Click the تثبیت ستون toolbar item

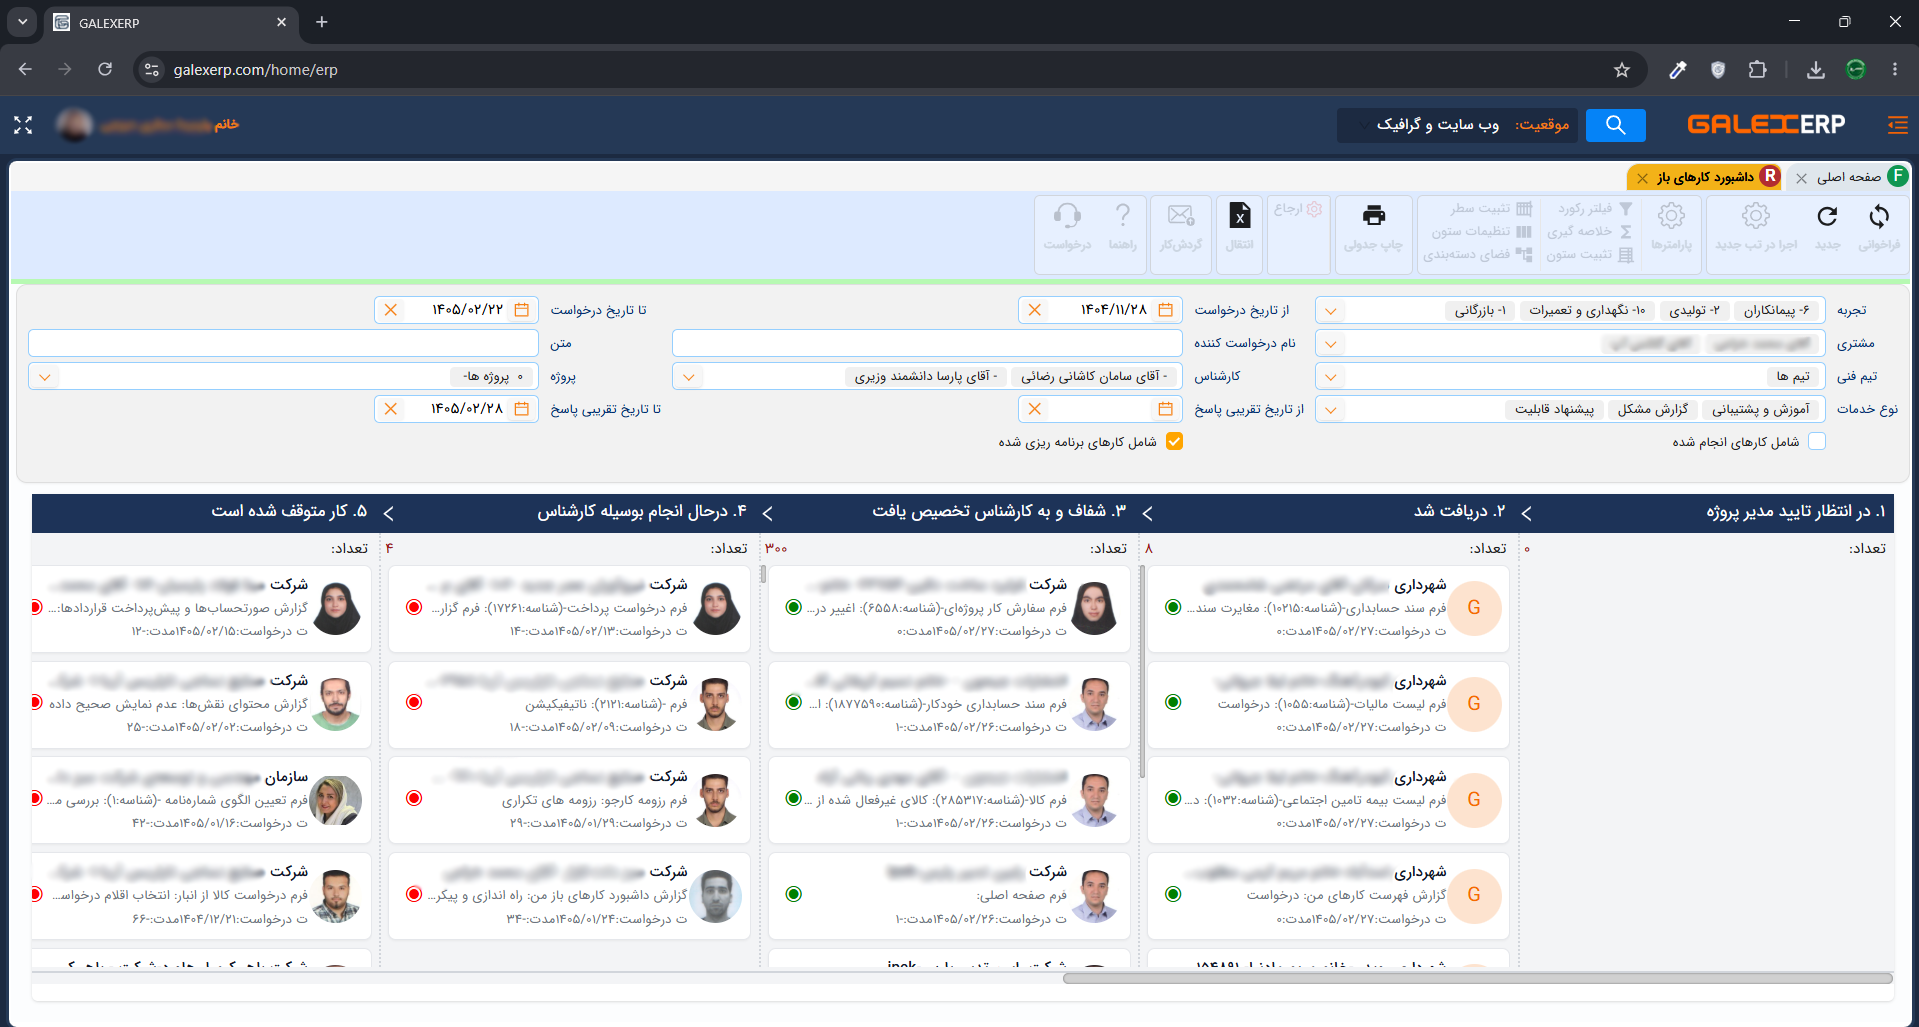point(1589,255)
